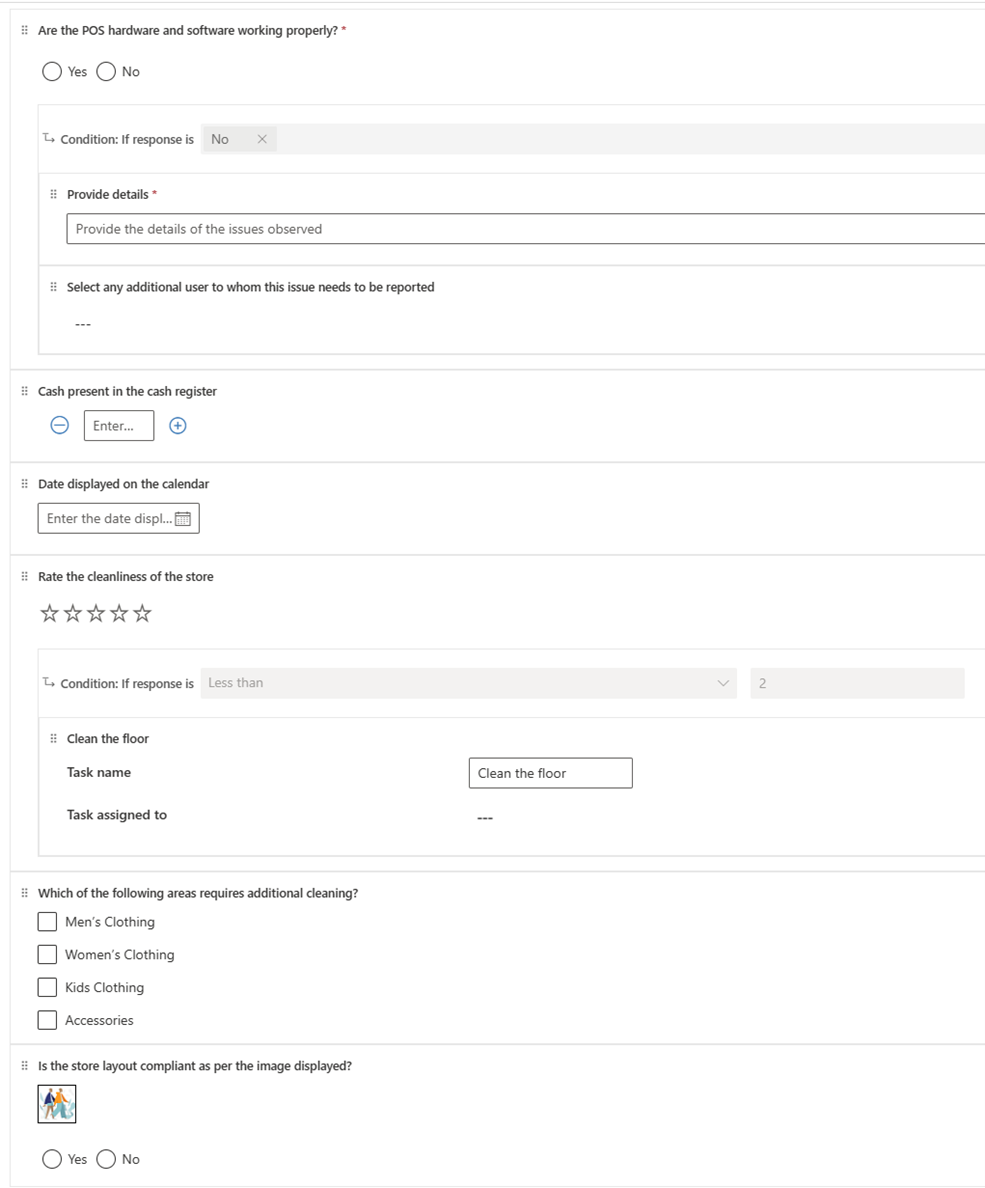The image size is (985, 1188).
Task: Click the condition arrow icon beside the No tag
Action: pyautogui.click(x=48, y=138)
